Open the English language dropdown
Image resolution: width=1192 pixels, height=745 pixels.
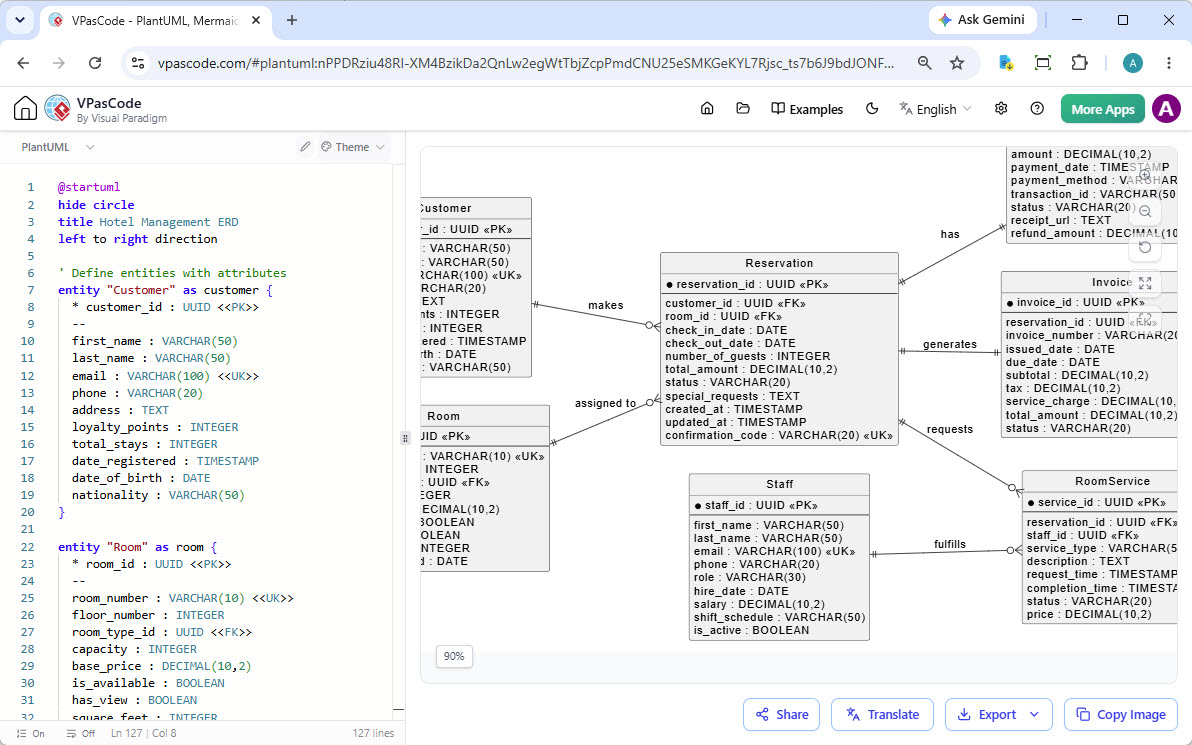935,109
